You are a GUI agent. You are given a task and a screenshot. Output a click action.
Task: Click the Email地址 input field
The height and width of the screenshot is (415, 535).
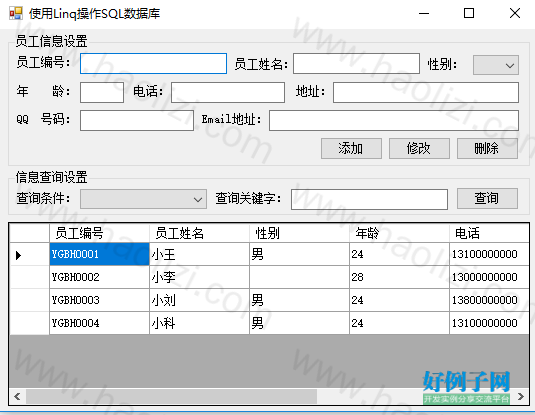point(393,120)
